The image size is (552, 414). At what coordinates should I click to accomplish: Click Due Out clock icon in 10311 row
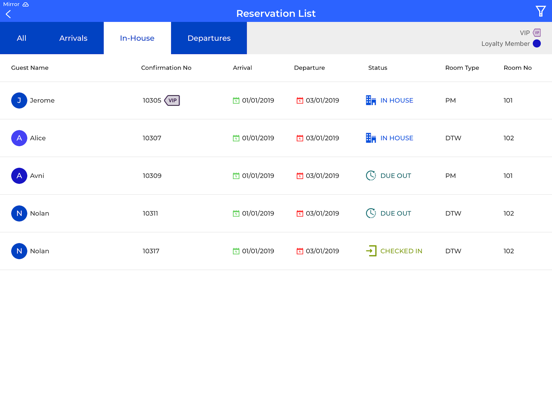point(371,213)
